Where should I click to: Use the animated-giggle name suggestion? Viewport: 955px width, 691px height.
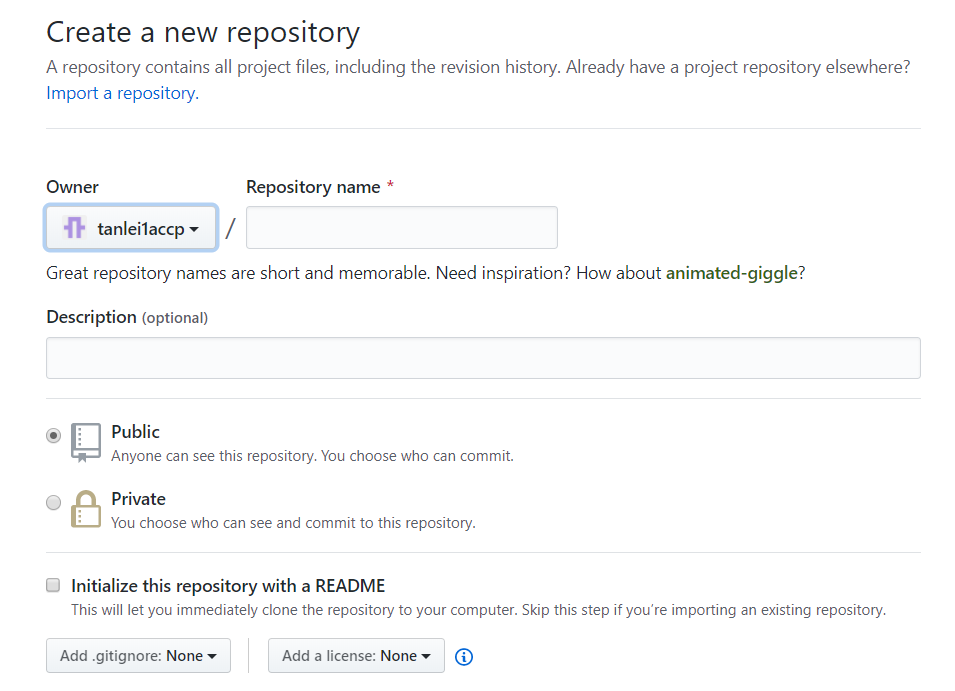(x=731, y=273)
